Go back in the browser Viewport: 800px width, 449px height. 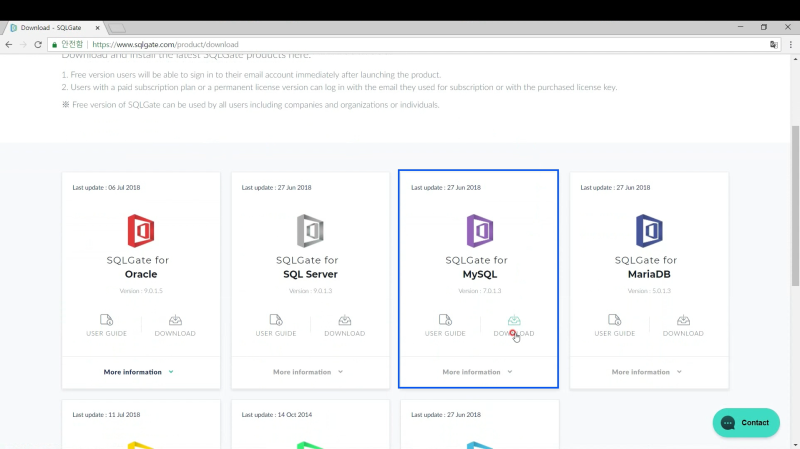pyautogui.click(x=9, y=44)
